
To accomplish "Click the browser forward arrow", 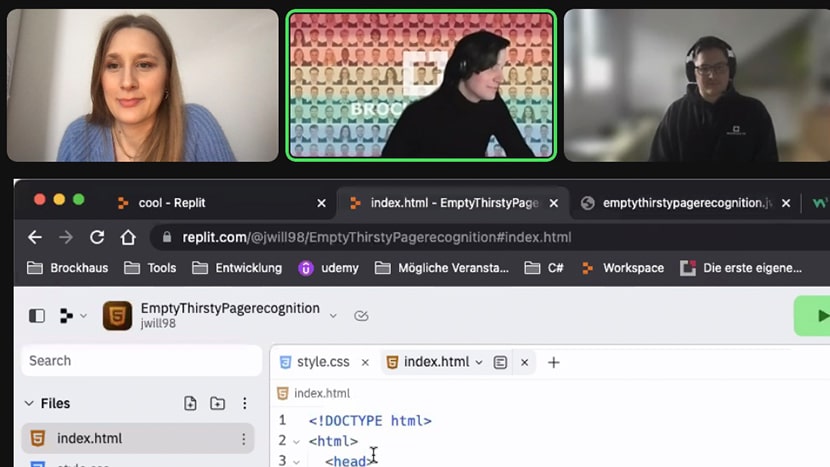I will pos(66,237).
